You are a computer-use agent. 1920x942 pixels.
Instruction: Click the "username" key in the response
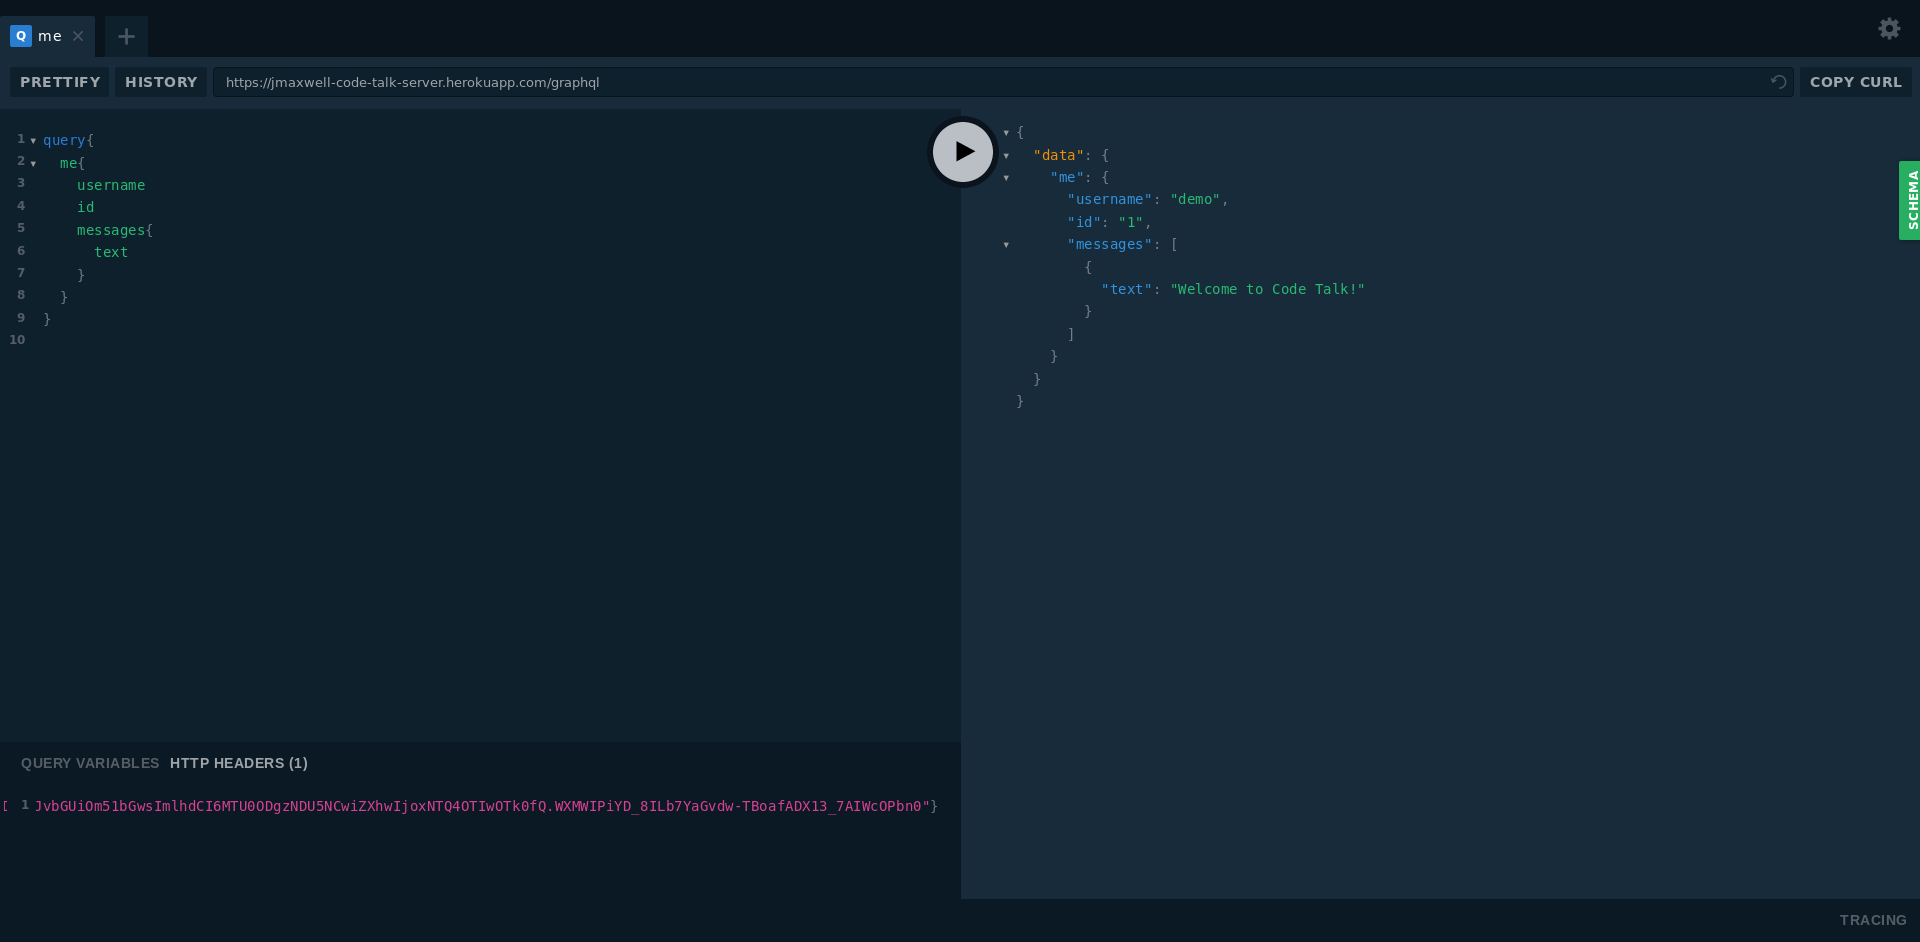tap(1110, 199)
